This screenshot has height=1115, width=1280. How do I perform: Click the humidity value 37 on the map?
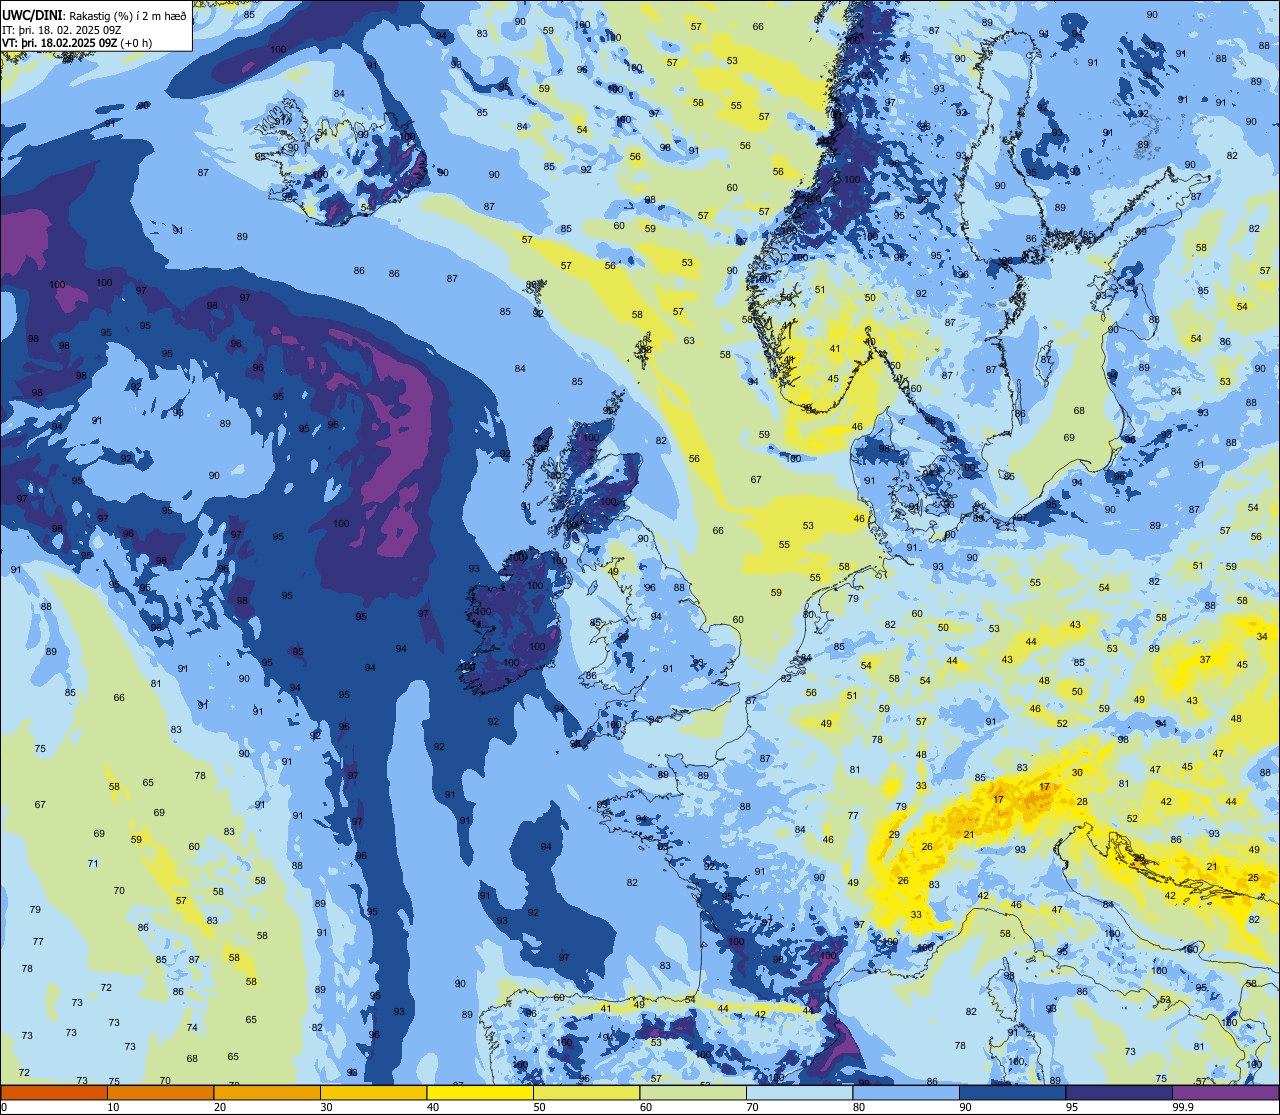coord(1205,660)
